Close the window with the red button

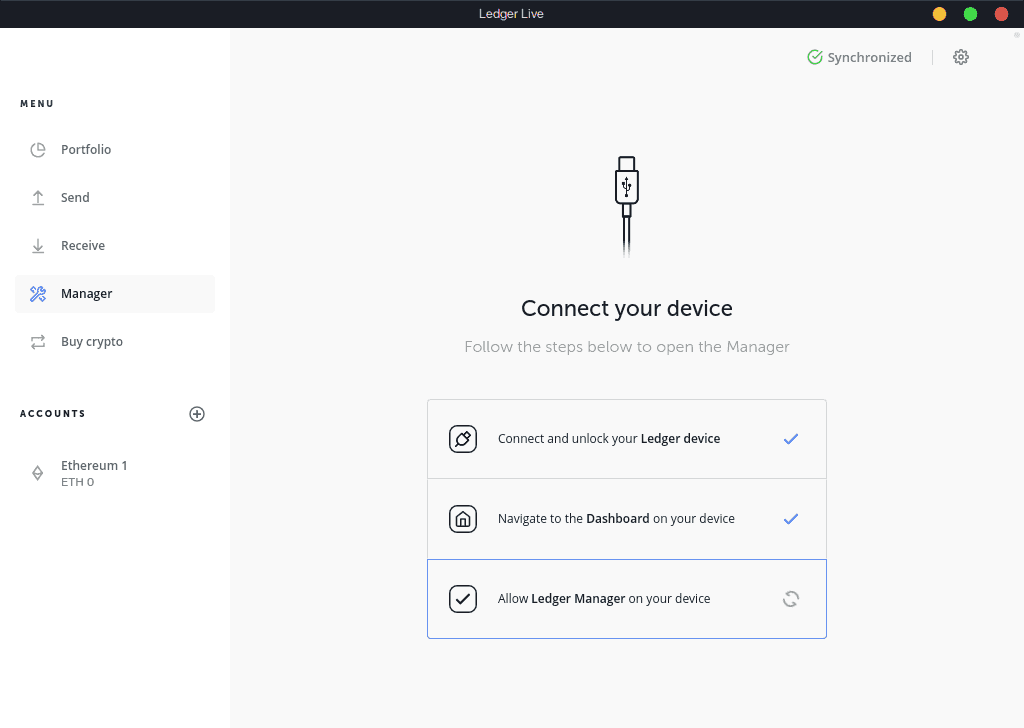[x=1001, y=14]
